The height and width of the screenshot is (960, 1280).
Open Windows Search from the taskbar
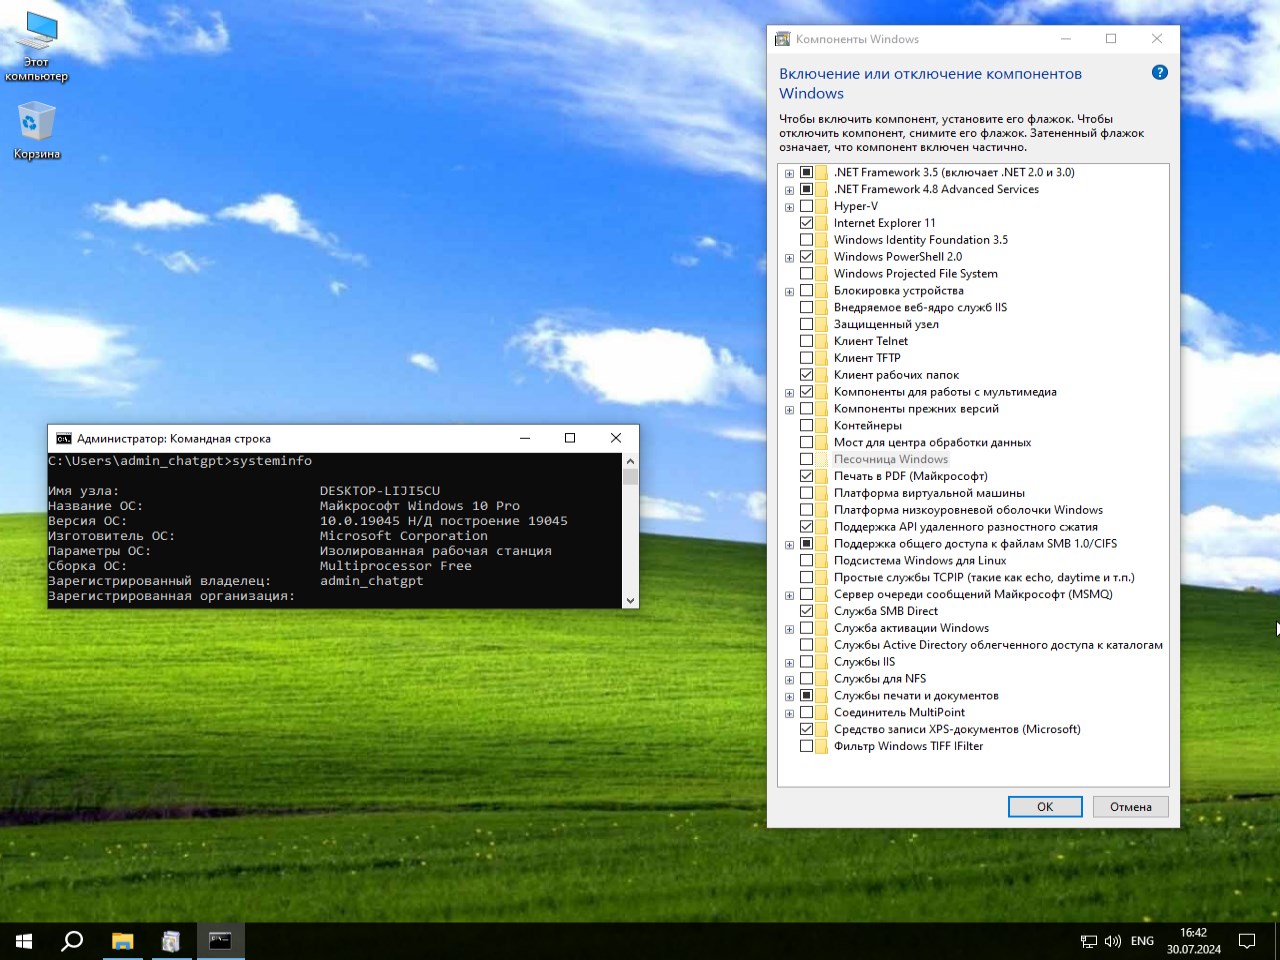point(71,940)
